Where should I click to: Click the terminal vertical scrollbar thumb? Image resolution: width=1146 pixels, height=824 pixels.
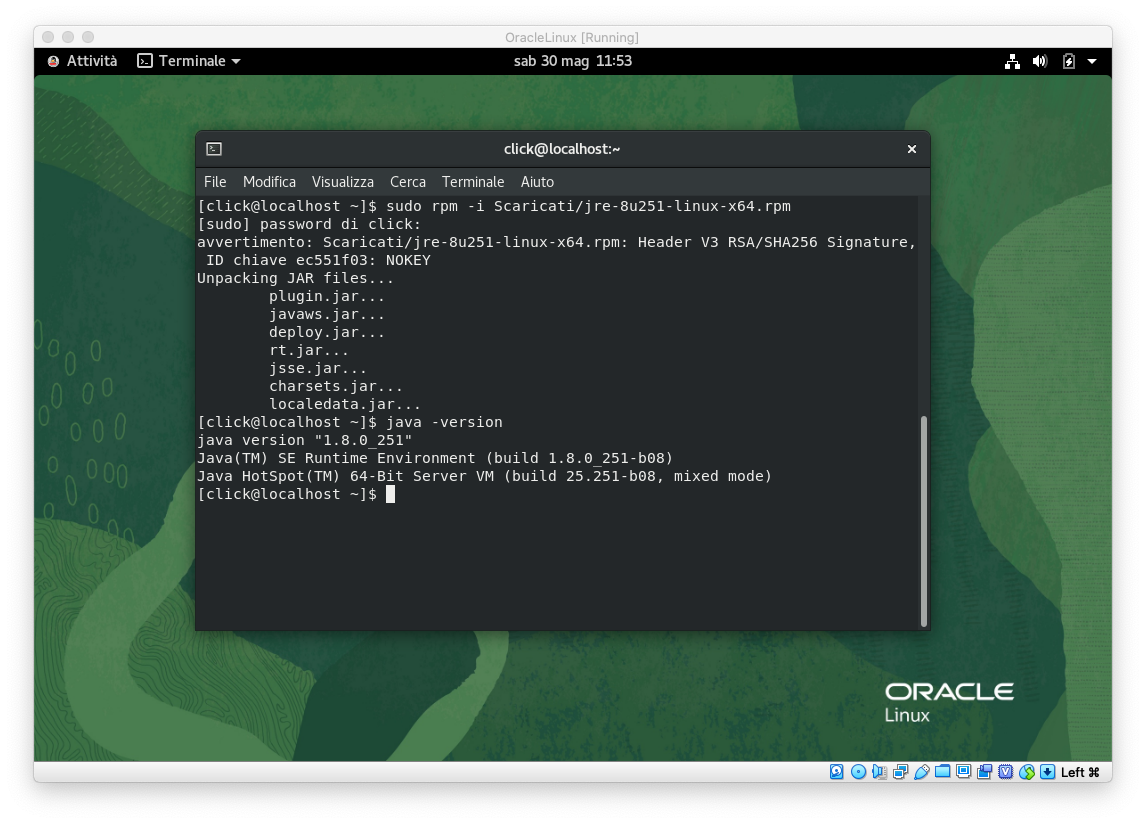pos(924,521)
